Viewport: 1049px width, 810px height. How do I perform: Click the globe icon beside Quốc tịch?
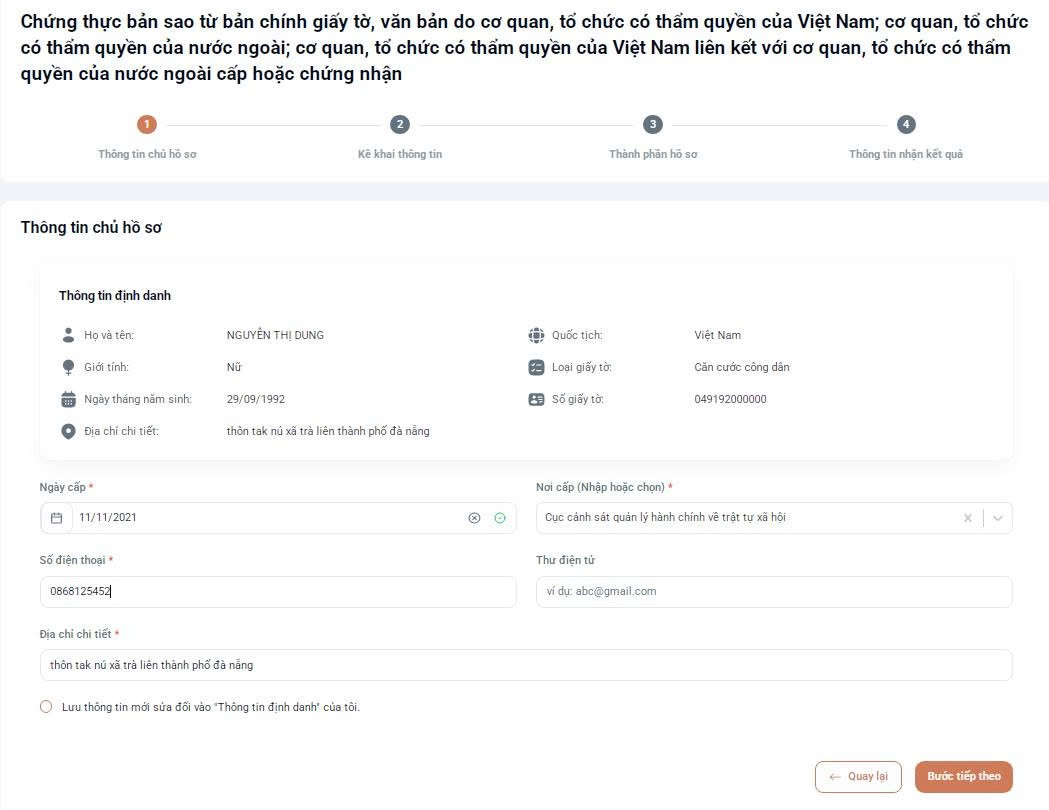point(537,335)
